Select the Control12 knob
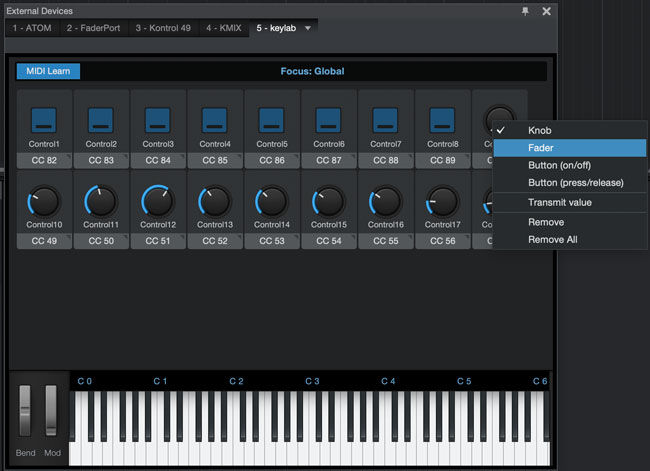Viewport: 650px width, 471px height. click(158, 202)
